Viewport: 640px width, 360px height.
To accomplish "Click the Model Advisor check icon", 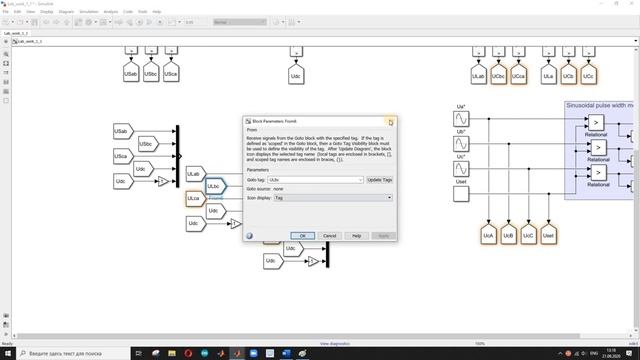I will (x=276, y=22).
